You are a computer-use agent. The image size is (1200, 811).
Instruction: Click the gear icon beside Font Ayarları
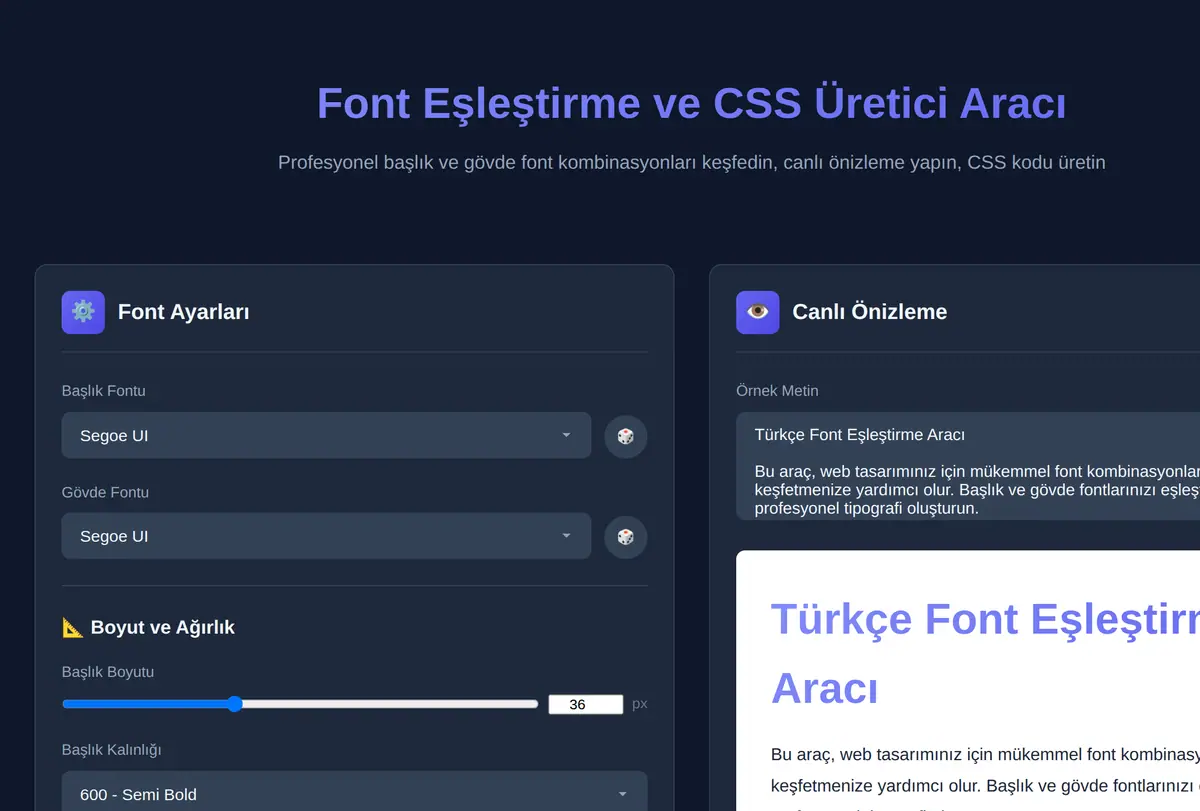click(83, 312)
